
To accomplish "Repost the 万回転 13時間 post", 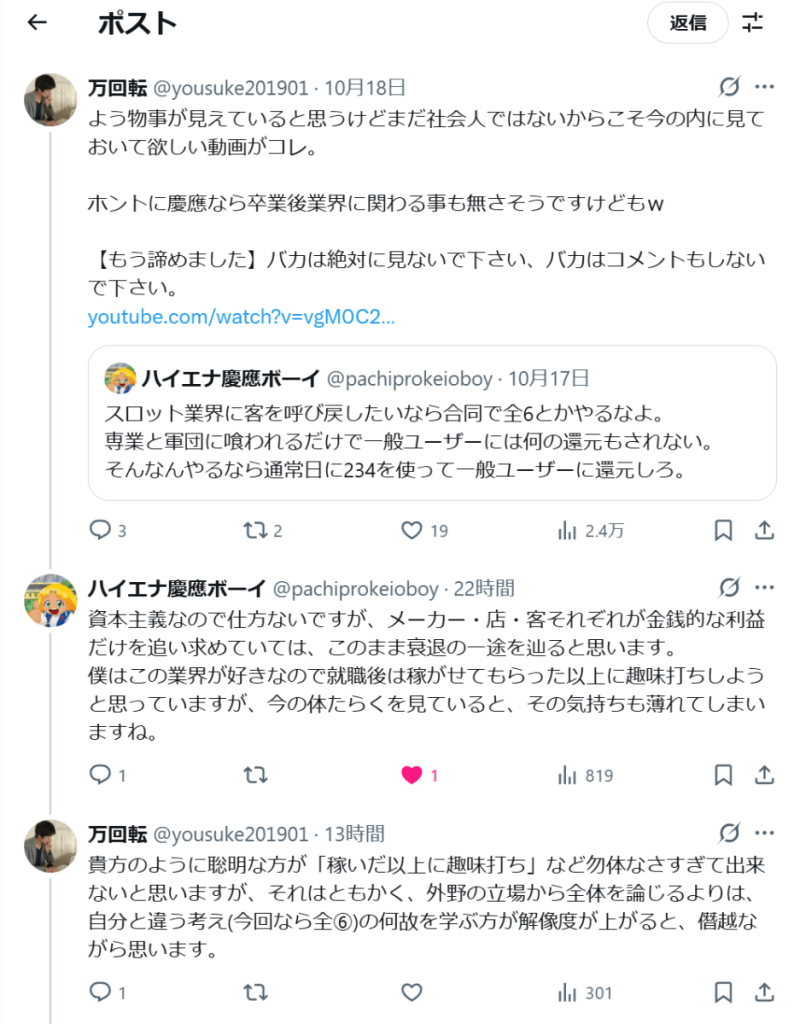I will pos(256,992).
